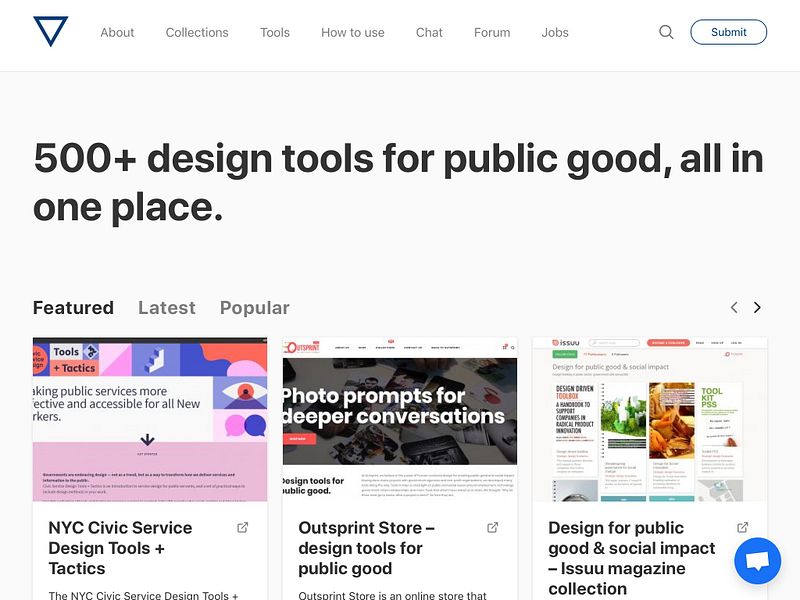
Task: Open Outsprint photo prompts thumbnail
Action: [400, 419]
